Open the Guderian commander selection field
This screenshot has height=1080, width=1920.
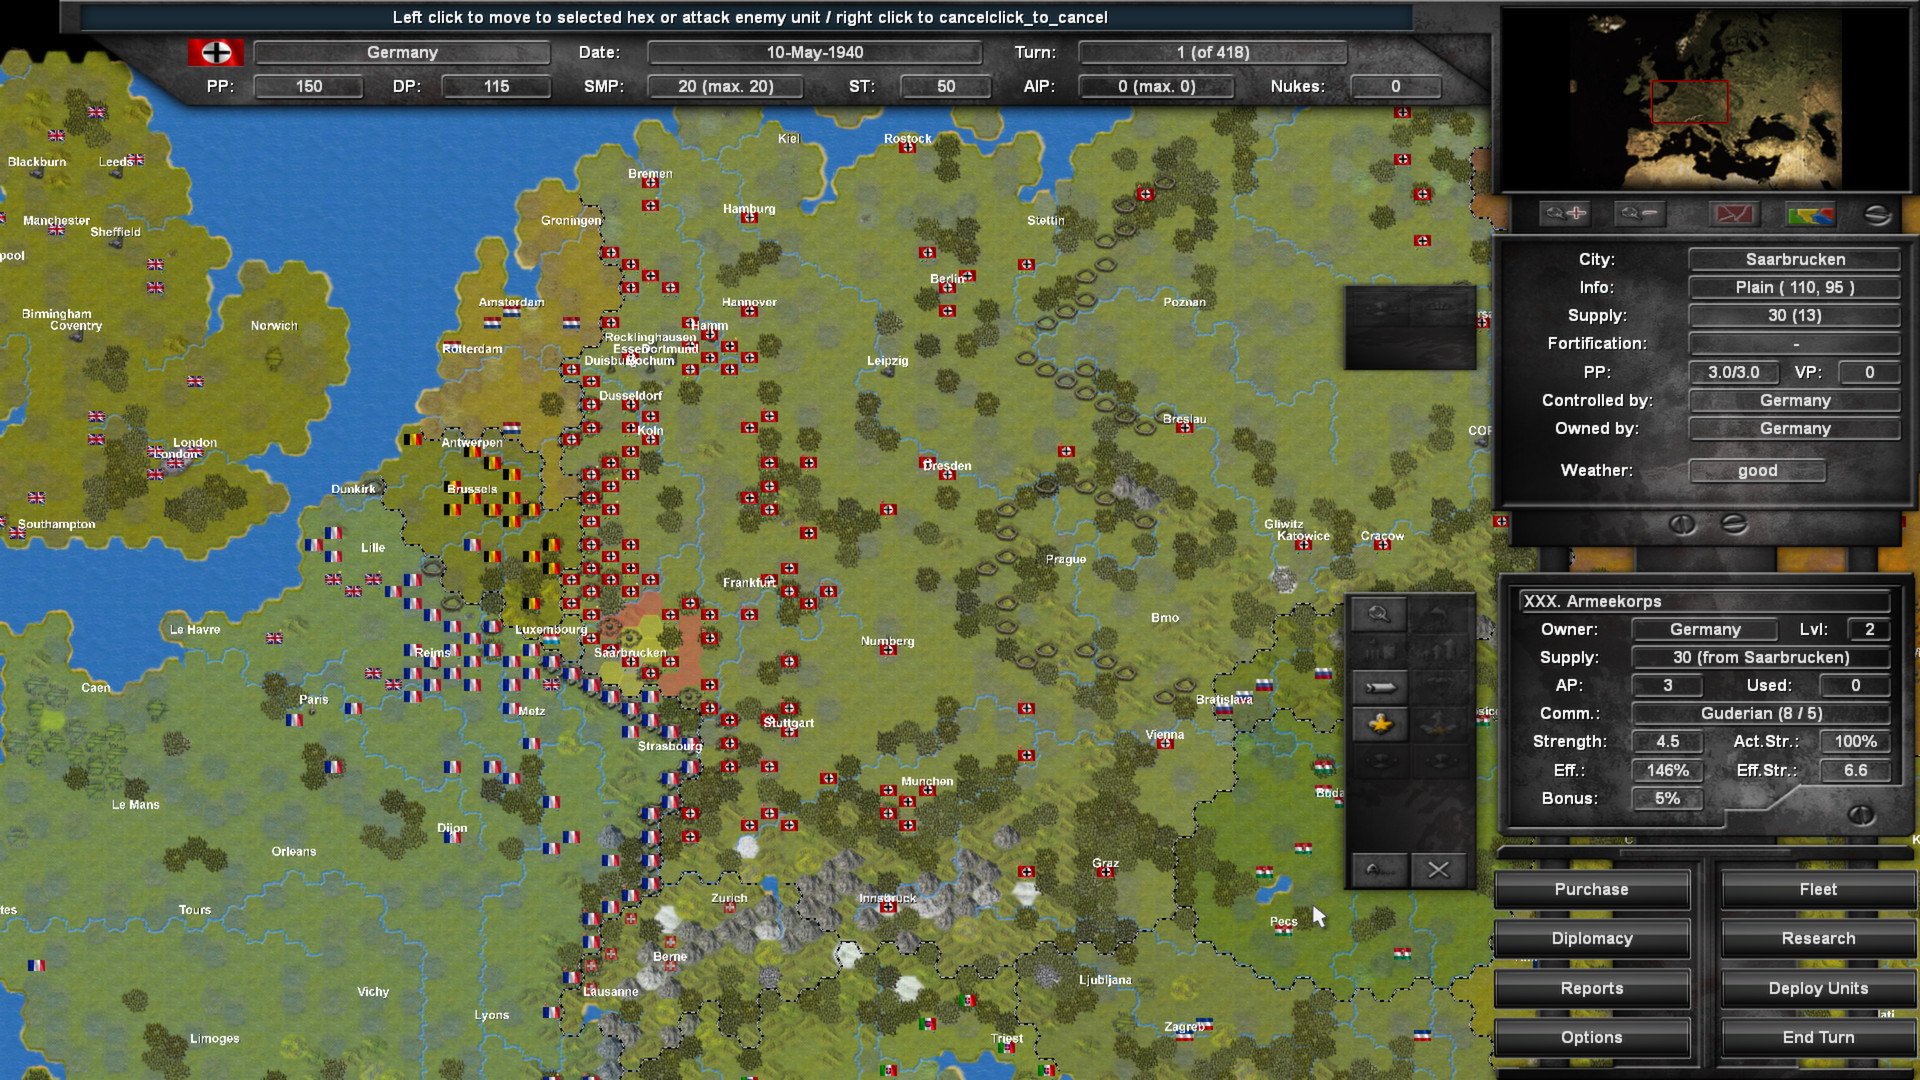coord(1763,713)
